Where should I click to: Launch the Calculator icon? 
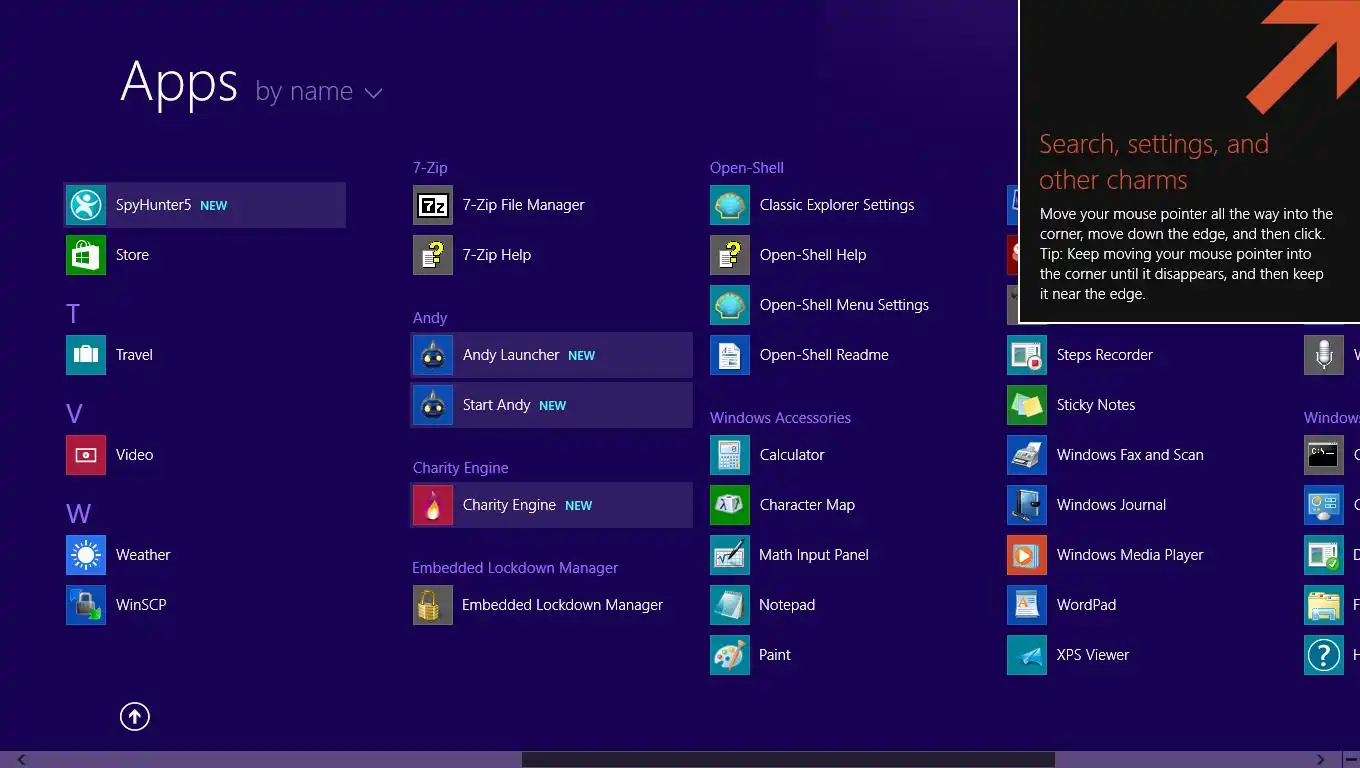(730, 455)
